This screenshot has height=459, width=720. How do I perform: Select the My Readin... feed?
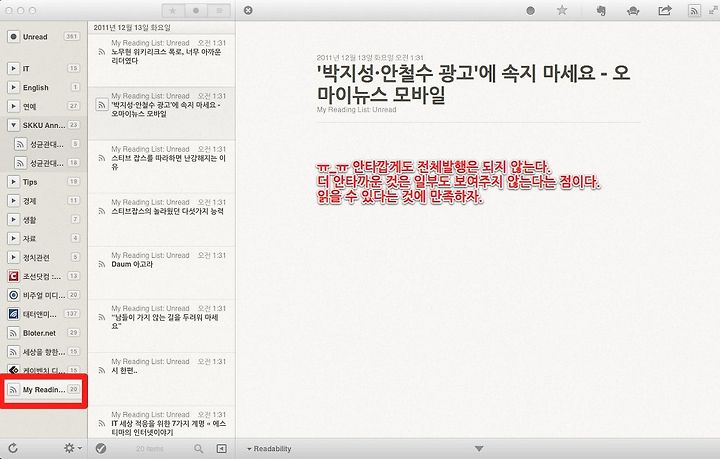coord(43,390)
